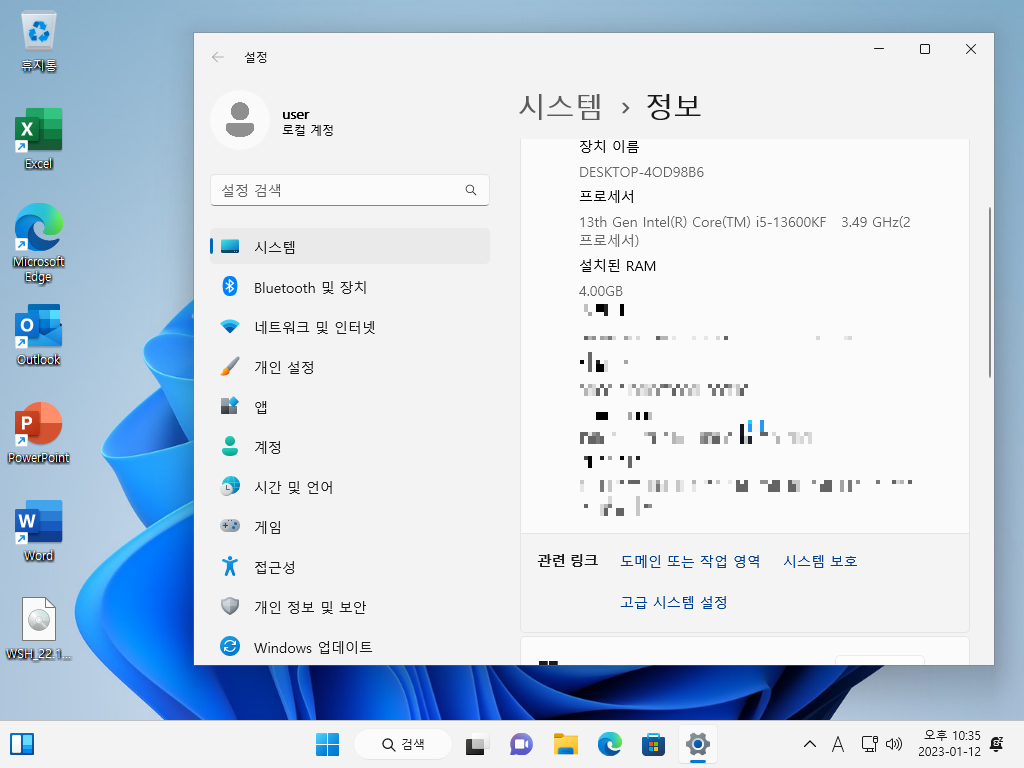Select the PowerPoint desktop shortcut
Image resolution: width=1024 pixels, height=768 pixels.
(39, 433)
